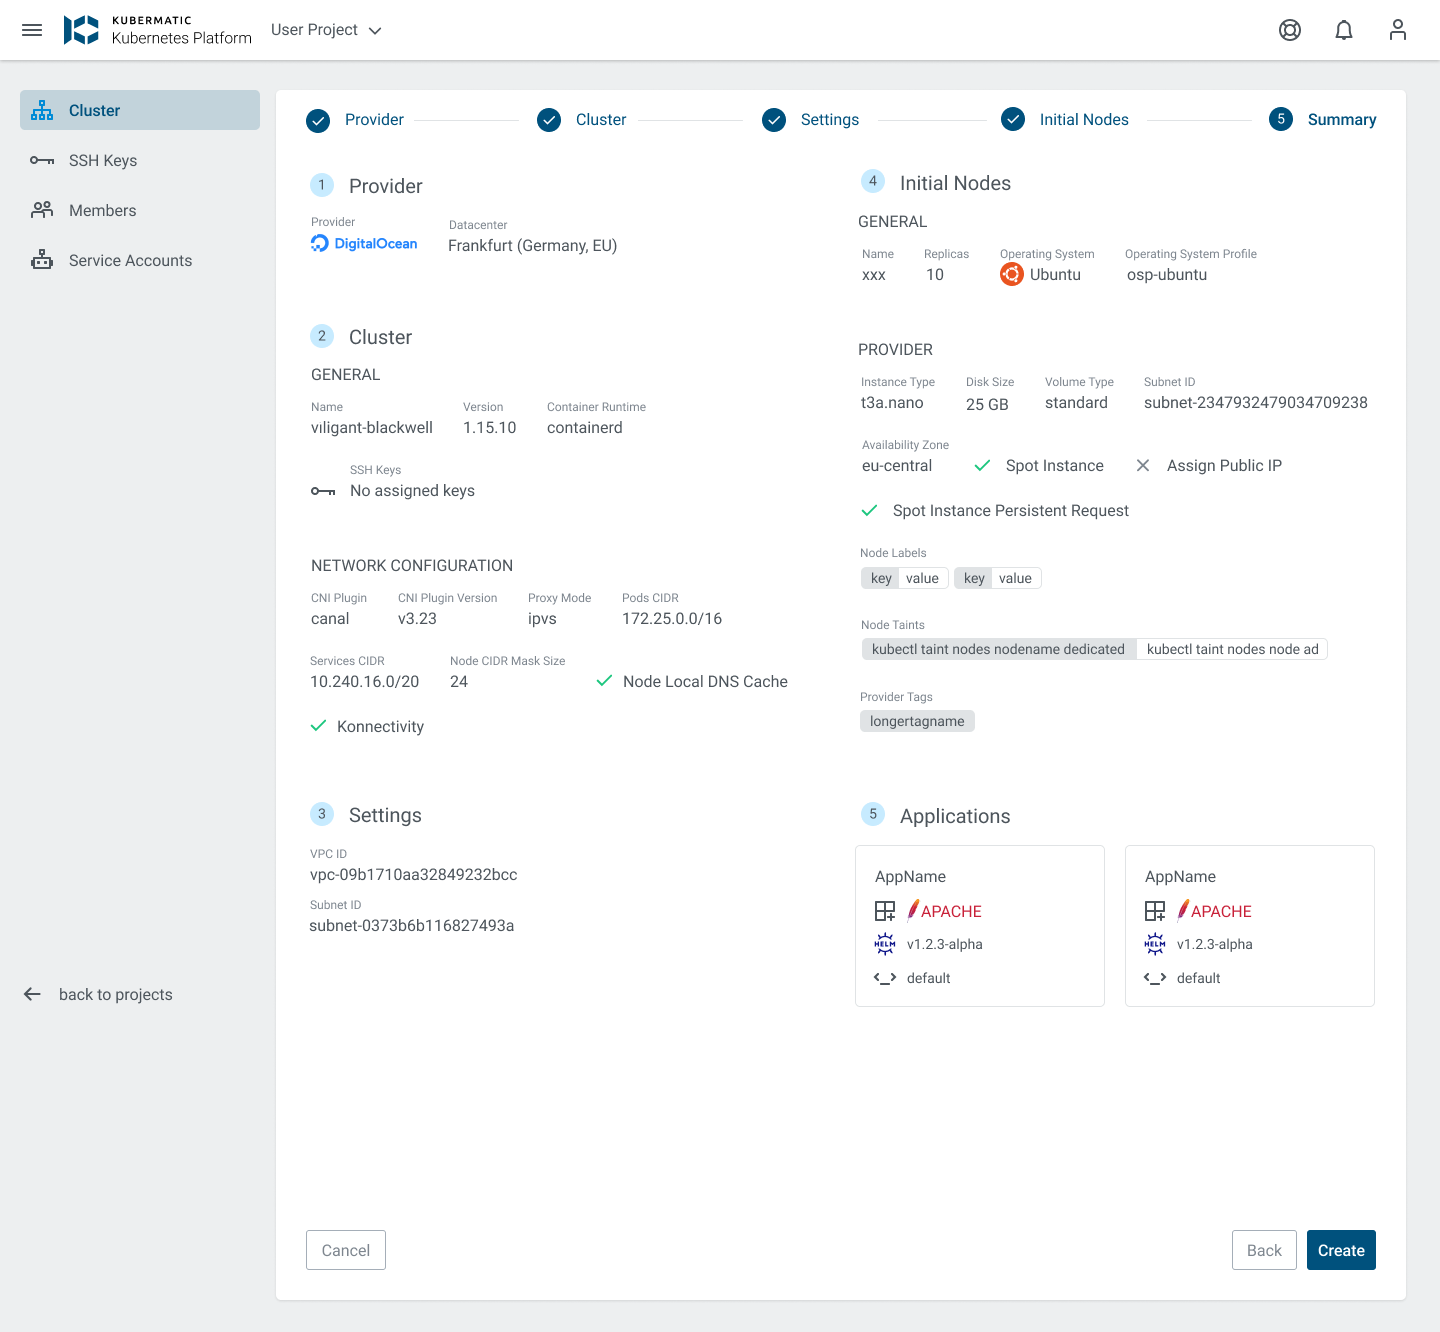
Task: Click the Apache logo in second AppName card
Action: pos(1215,910)
